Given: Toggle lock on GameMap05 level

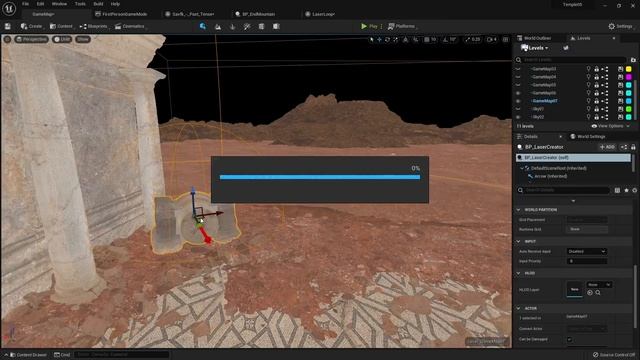Looking at the screenshot, I should tap(596, 85).
